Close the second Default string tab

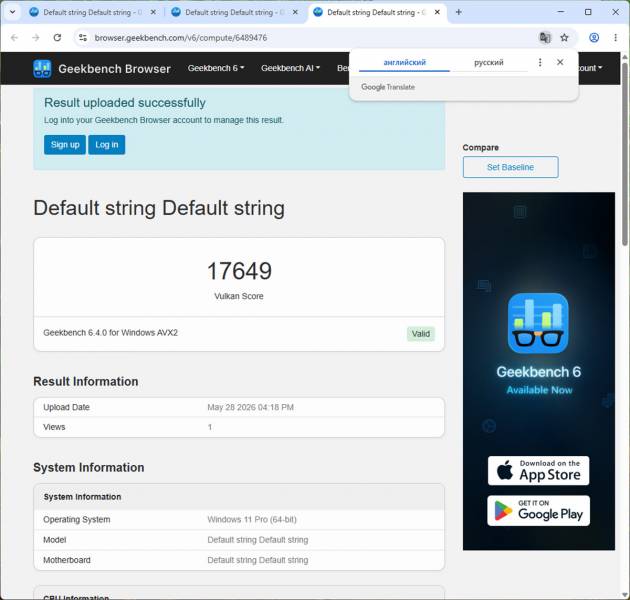(x=295, y=12)
